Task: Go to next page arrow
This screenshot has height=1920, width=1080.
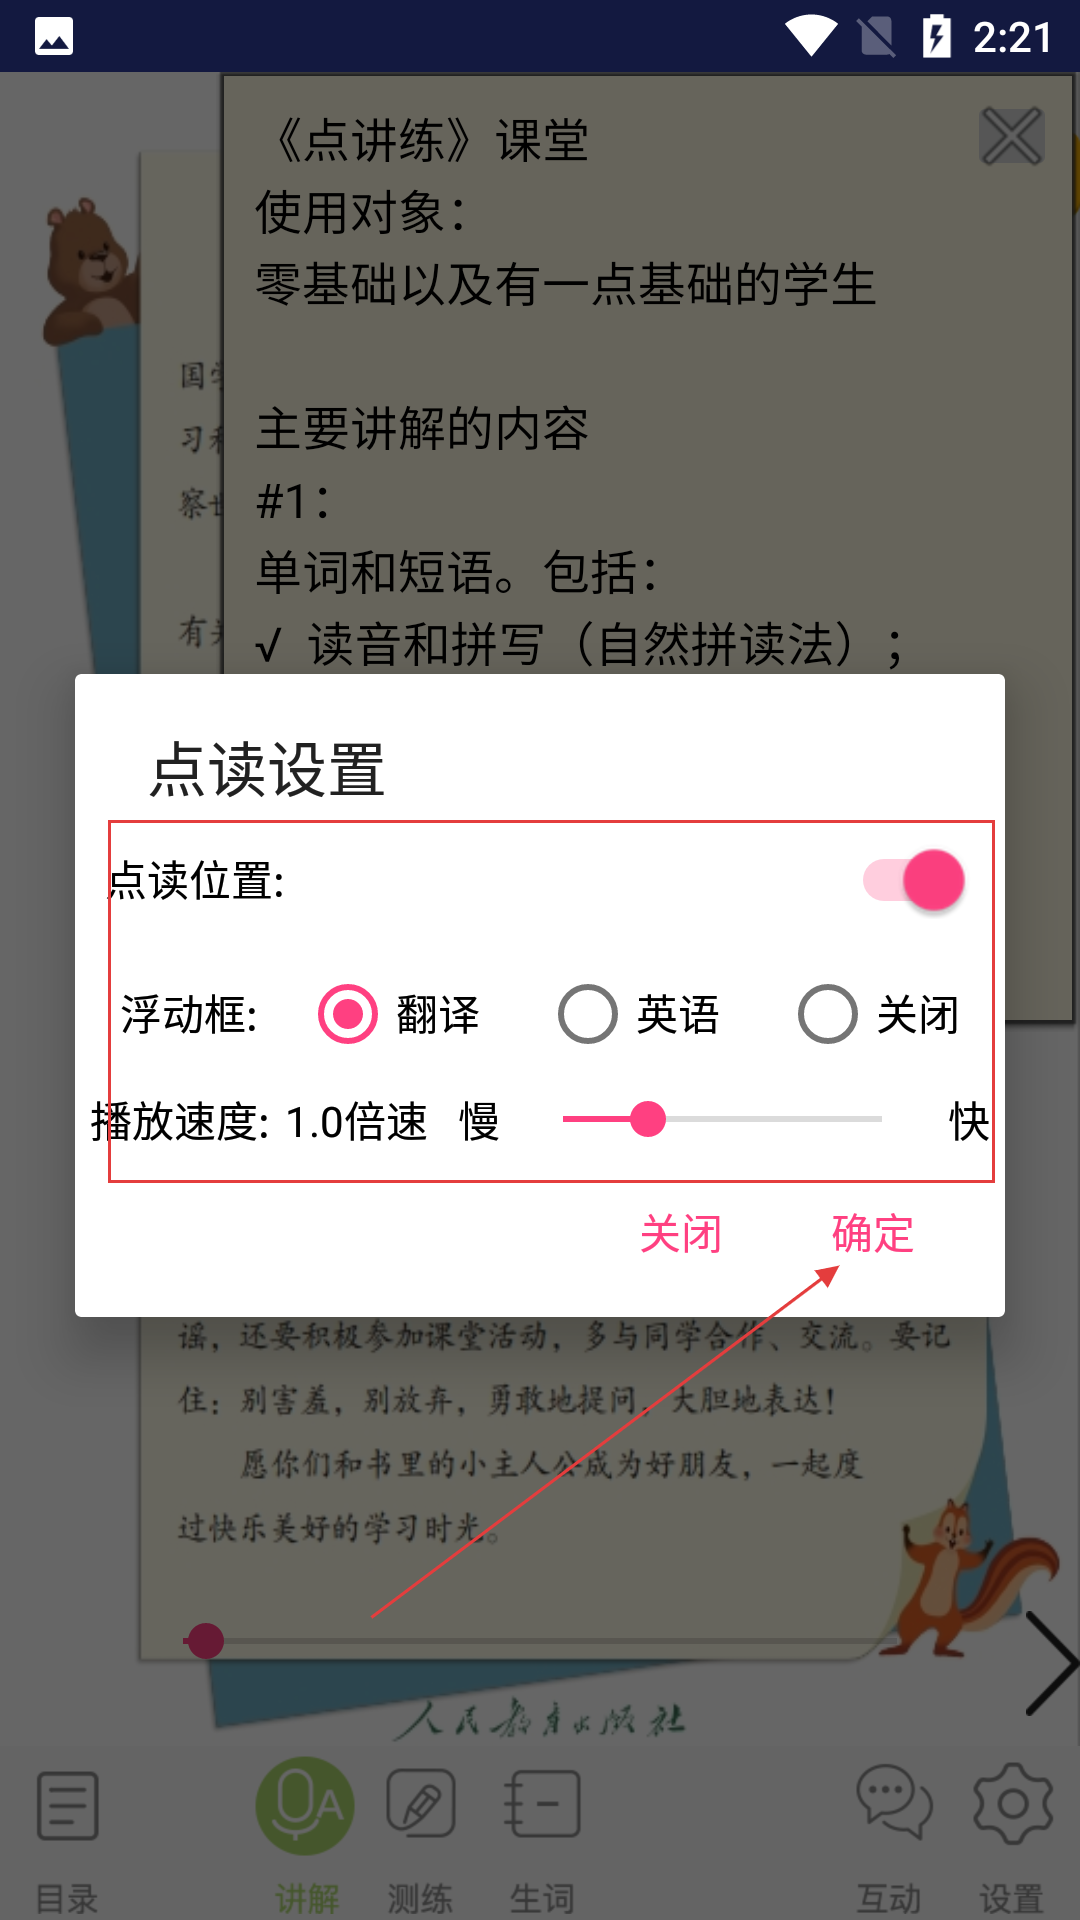Action: click(1051, 1663)
